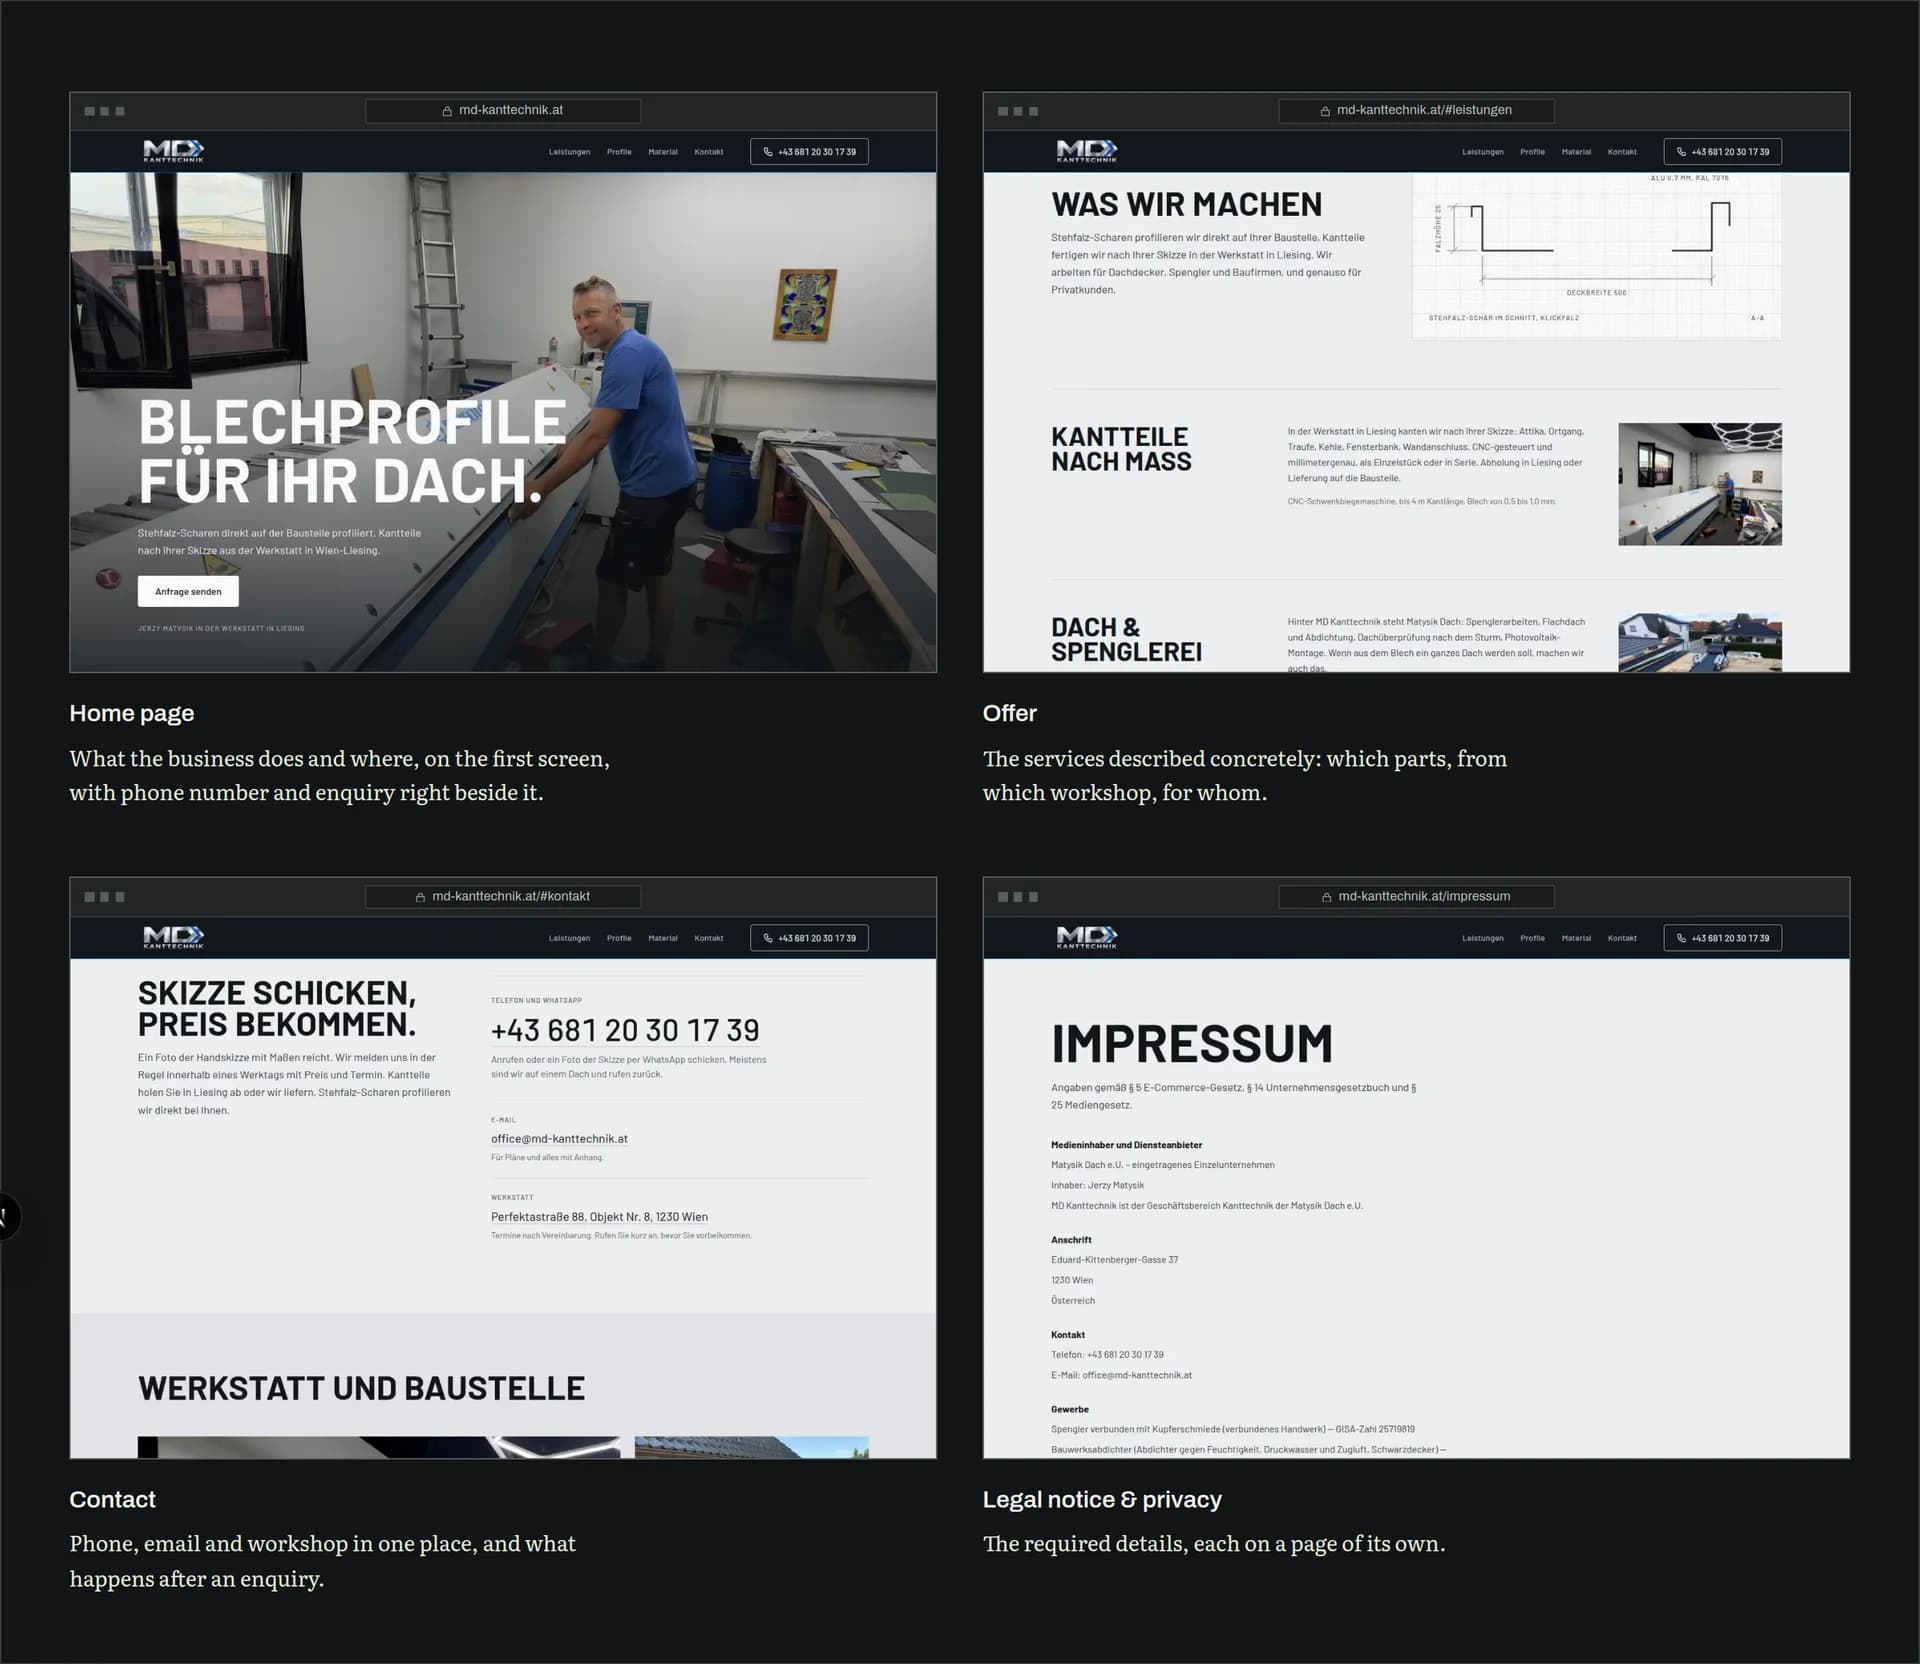Click E-Mail line in Impressum Kontakt section
This screenshot has width=1920, height=1664.
pyautogui.click(x=1121, y=1375)
